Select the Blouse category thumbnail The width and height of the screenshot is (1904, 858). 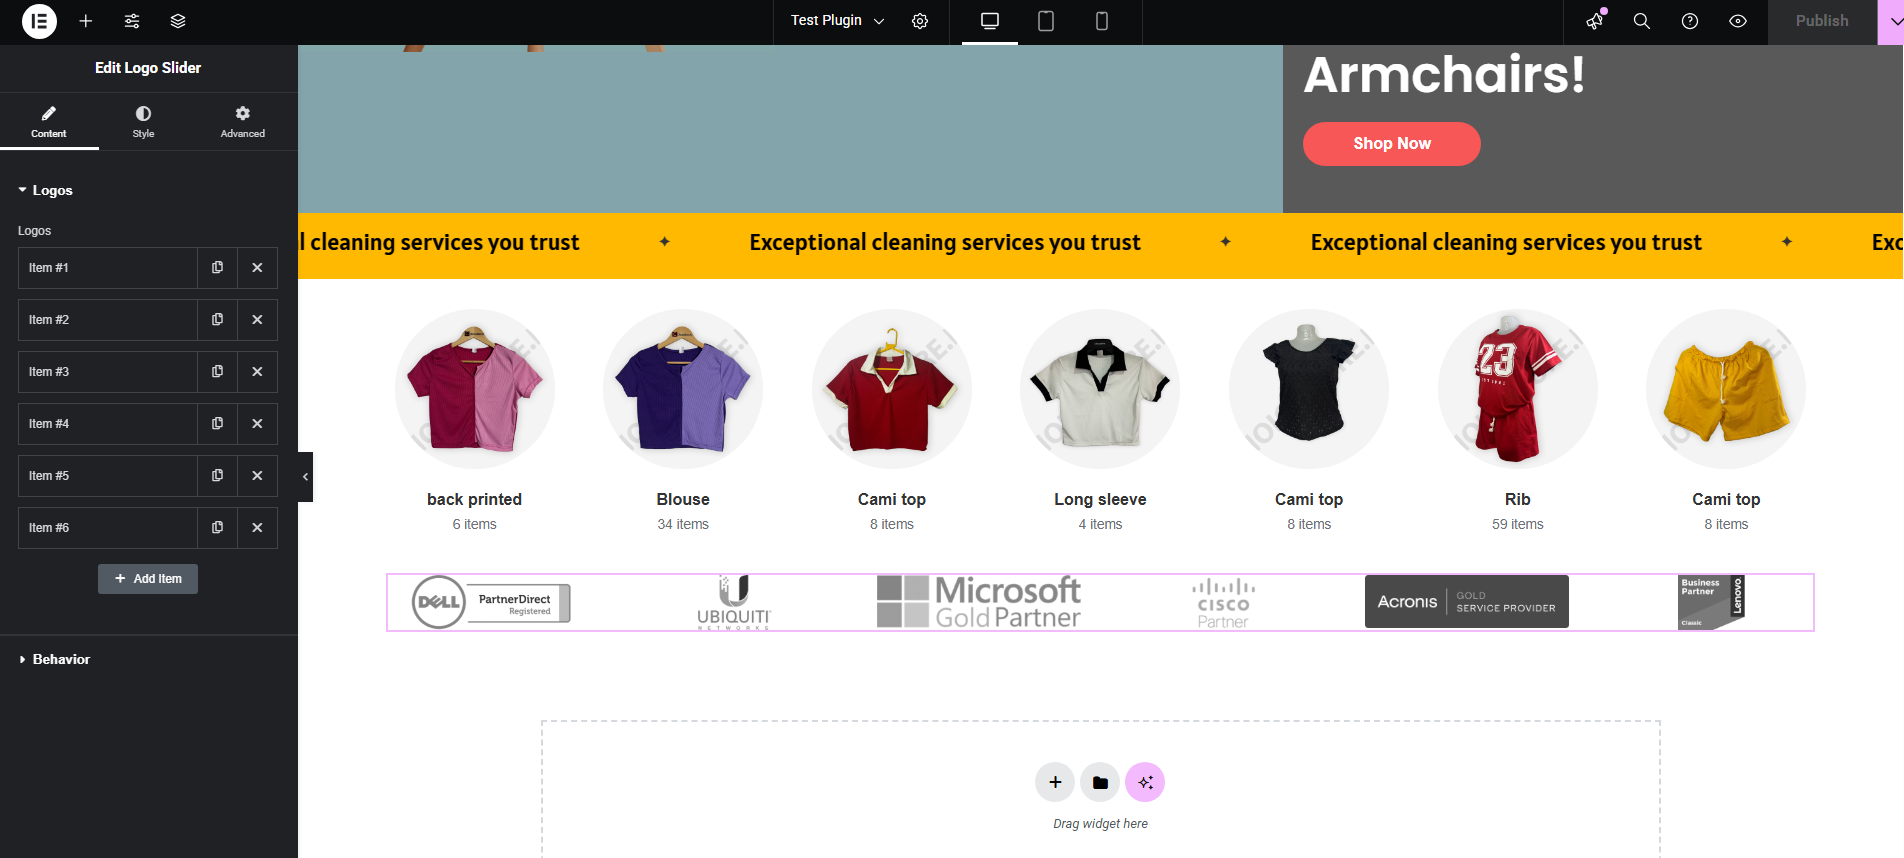point(683,389)
